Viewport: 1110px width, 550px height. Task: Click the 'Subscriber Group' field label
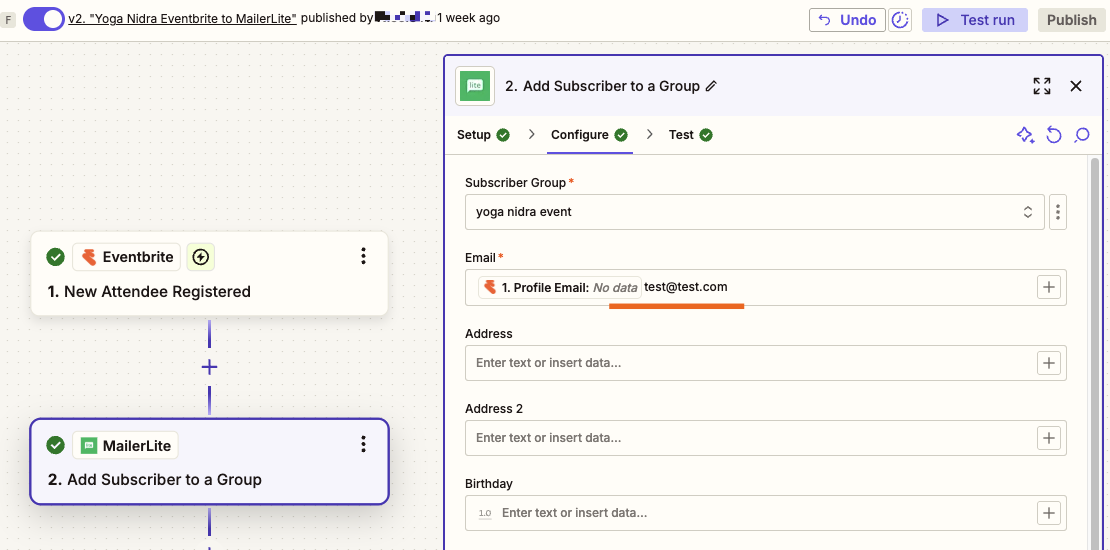515,183
